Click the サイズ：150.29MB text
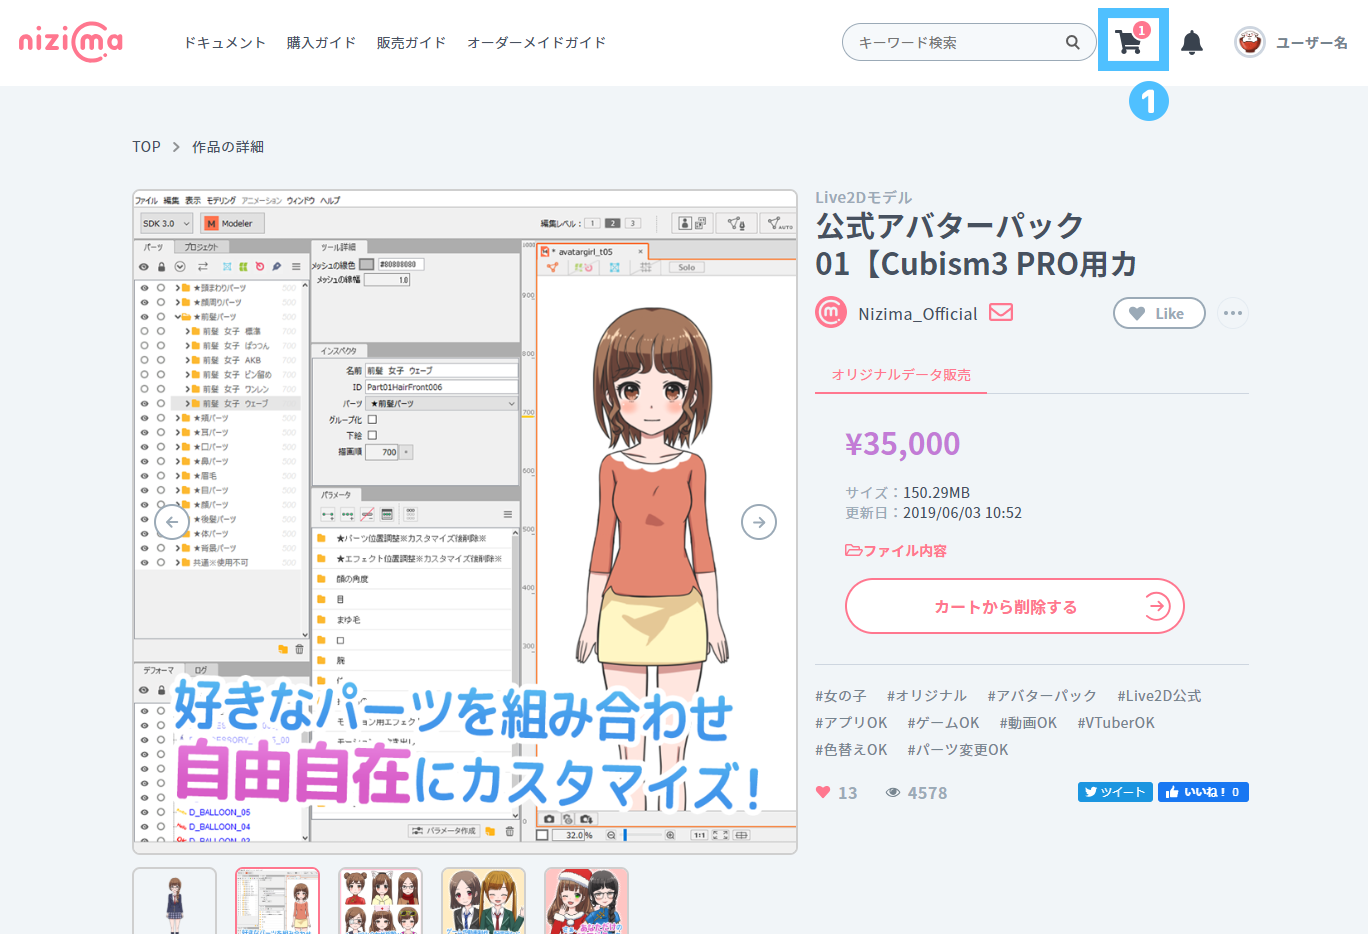This screenshot has width=1368, height=934. (908, 493)
